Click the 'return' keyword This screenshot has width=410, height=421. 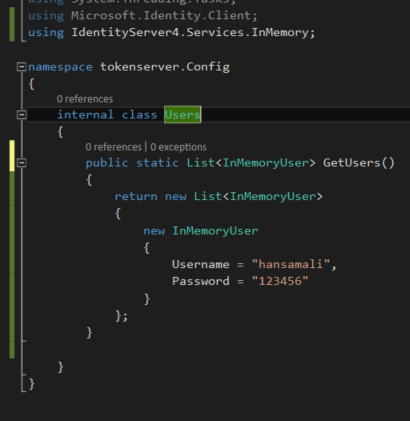[136, 196]
